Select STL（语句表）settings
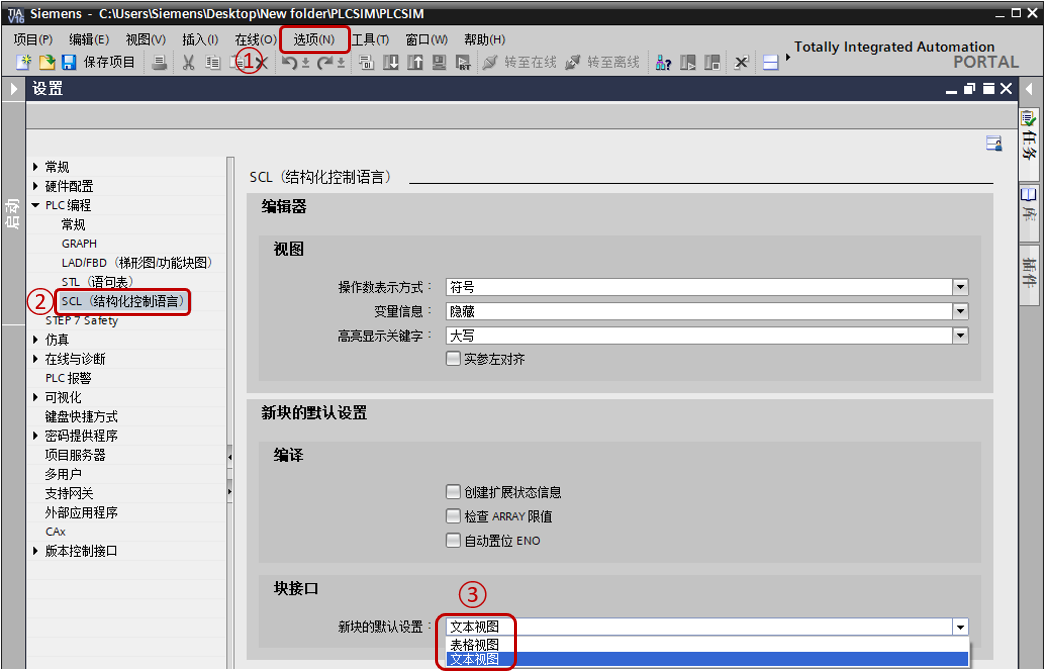 tap(98, 282)
